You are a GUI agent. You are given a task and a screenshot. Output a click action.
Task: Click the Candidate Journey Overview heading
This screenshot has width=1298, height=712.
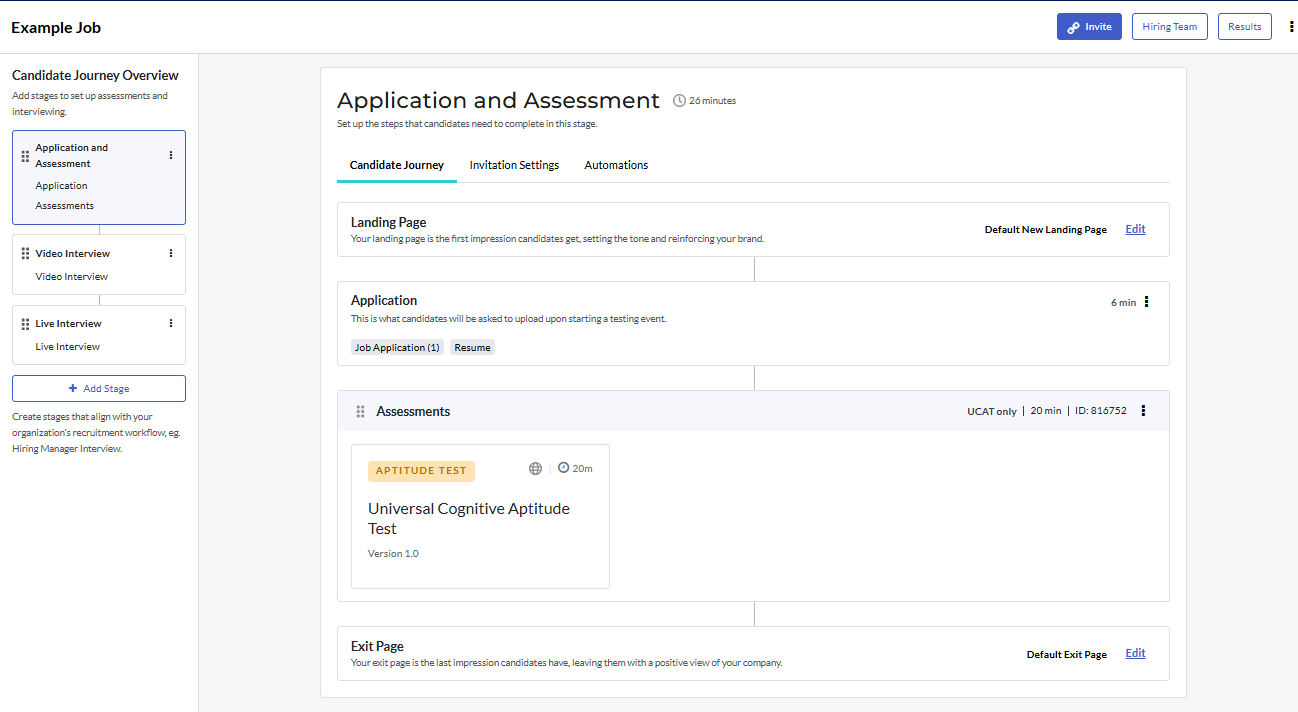coord(95,75)
